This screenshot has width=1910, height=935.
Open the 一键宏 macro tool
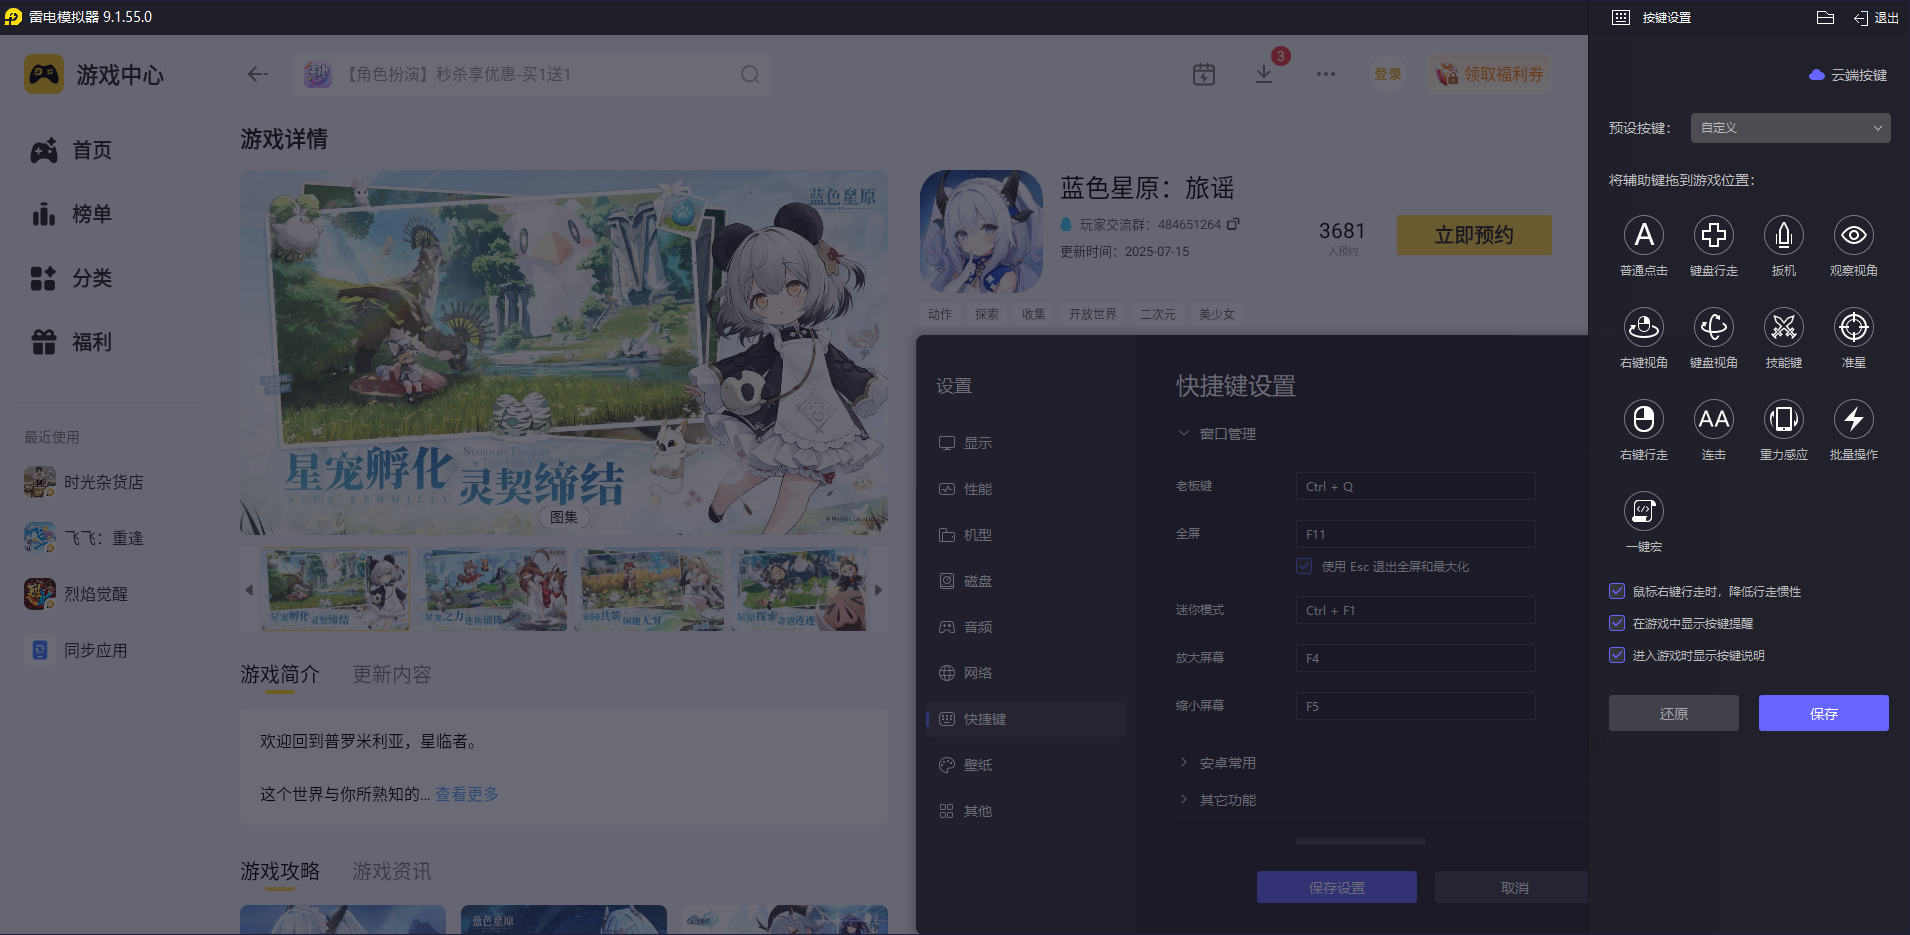(1644, 512)
